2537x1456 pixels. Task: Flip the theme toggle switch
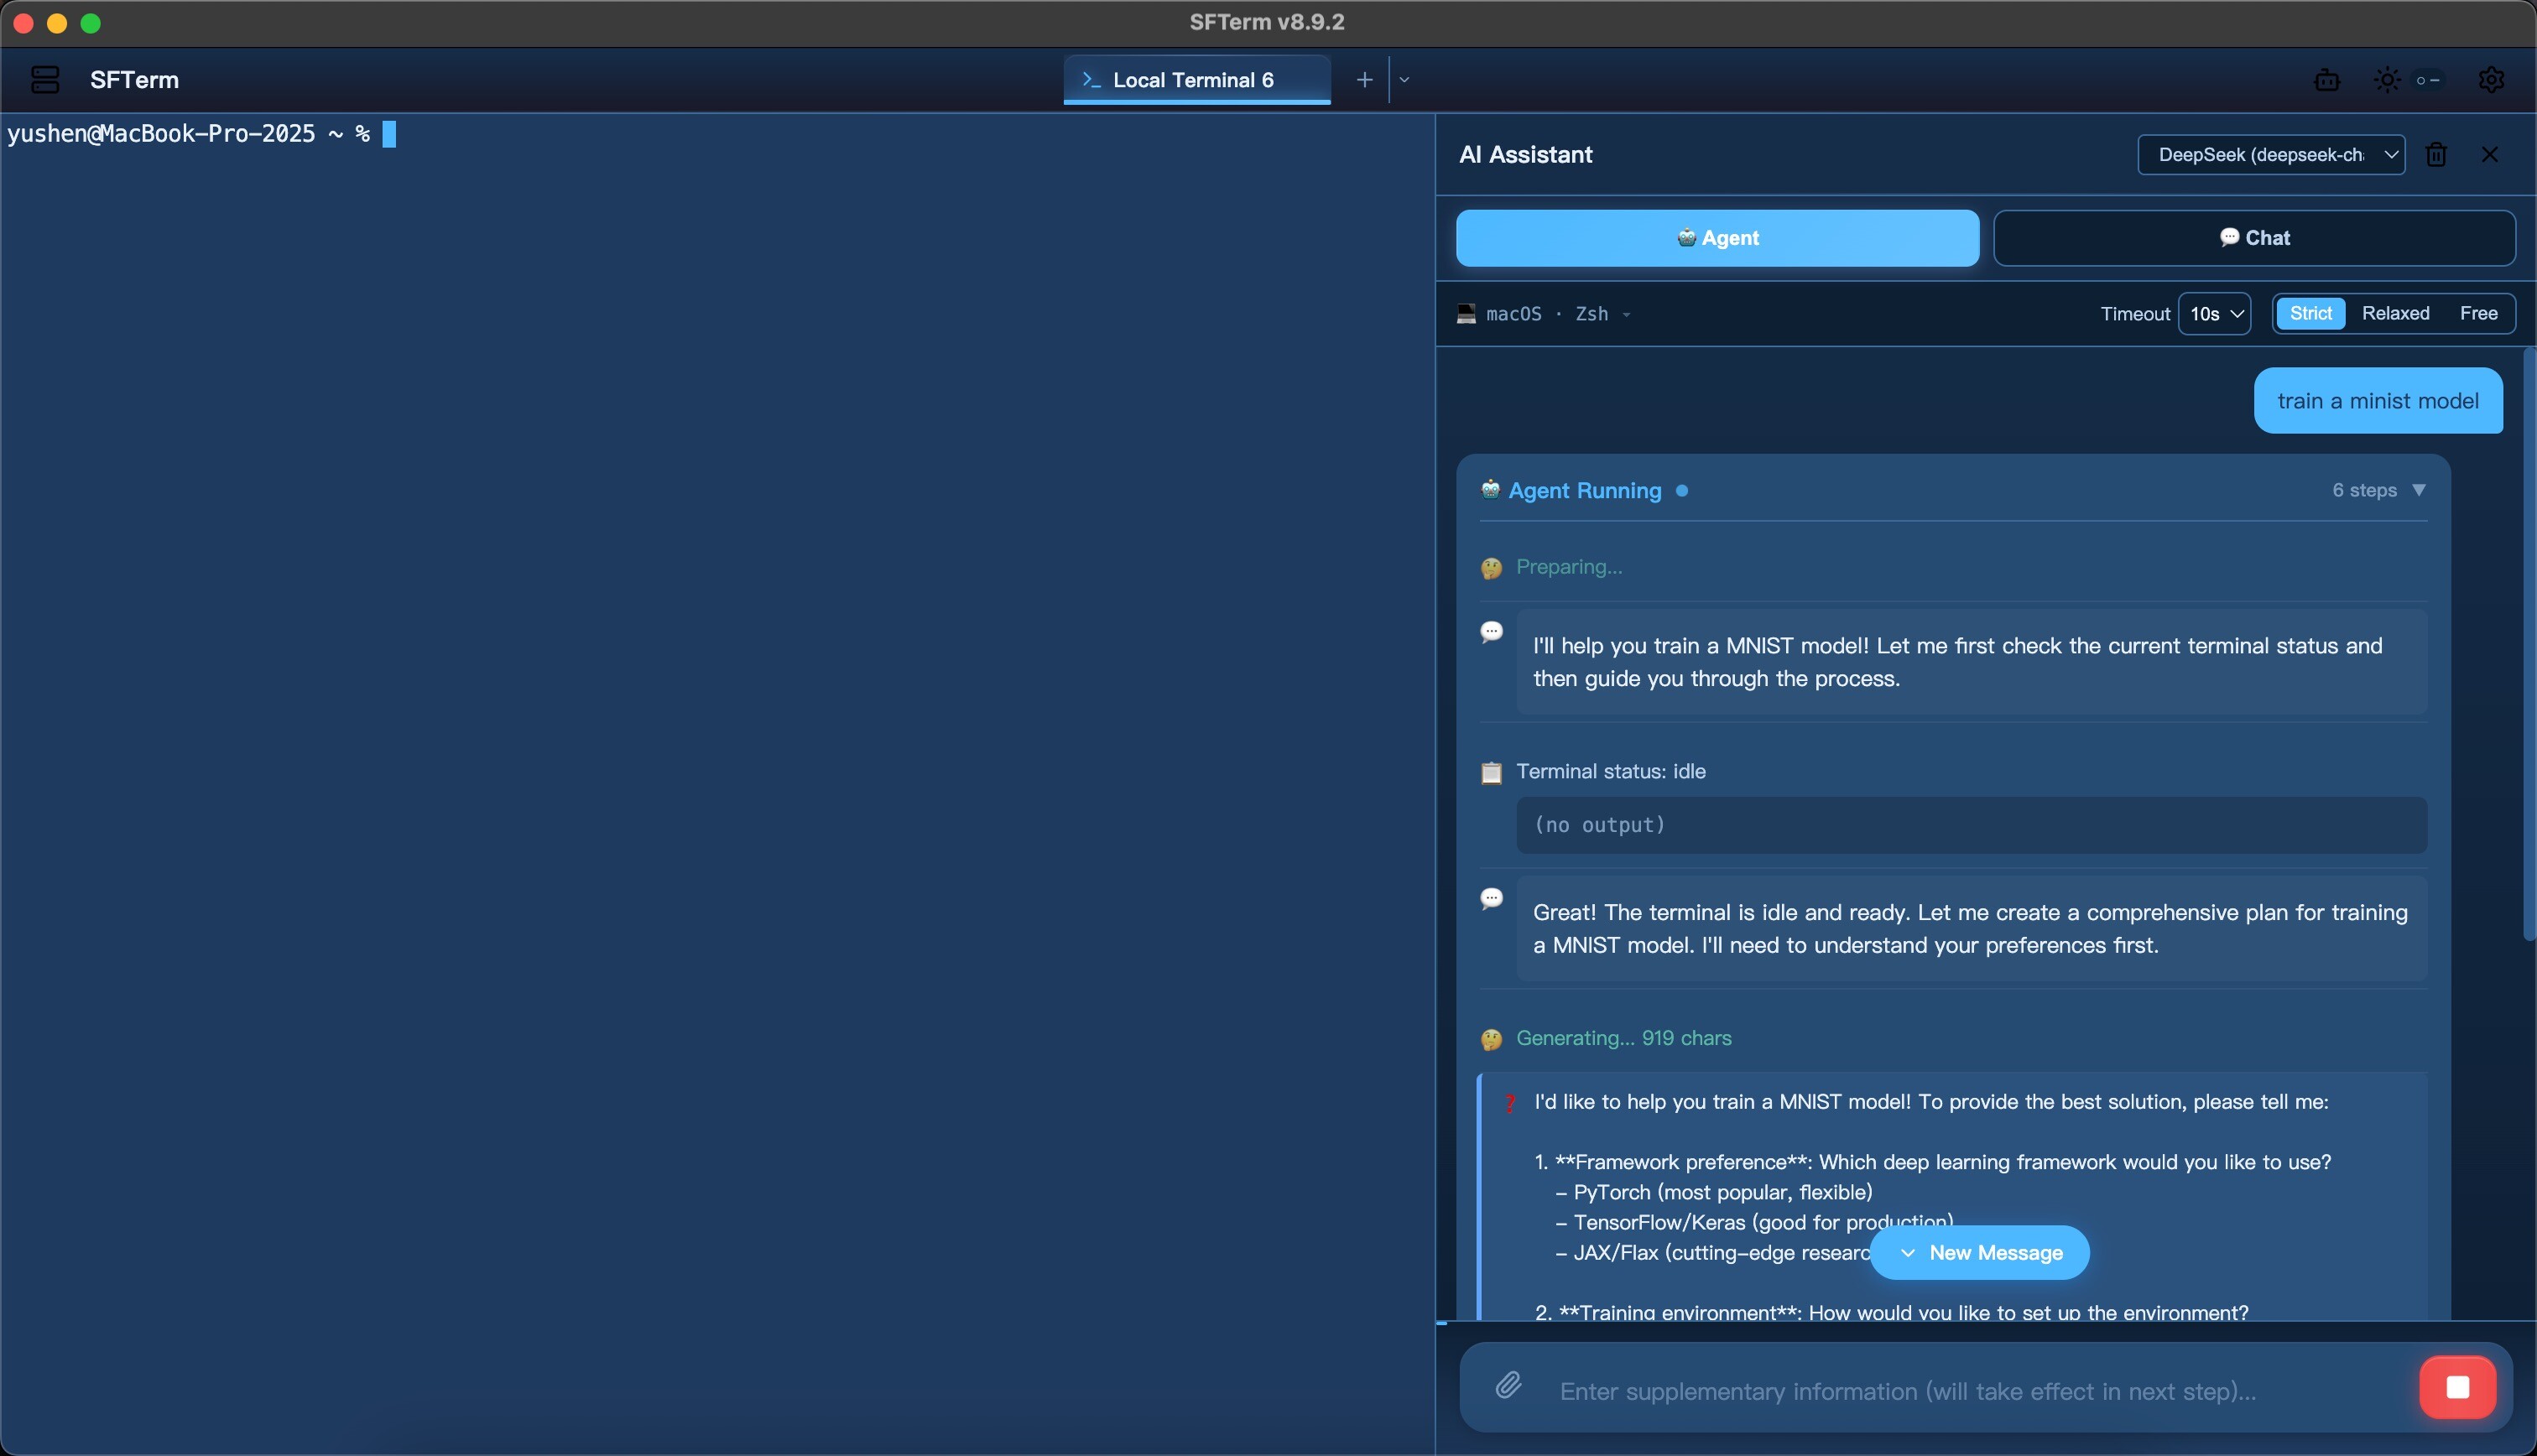[2428, 80]
